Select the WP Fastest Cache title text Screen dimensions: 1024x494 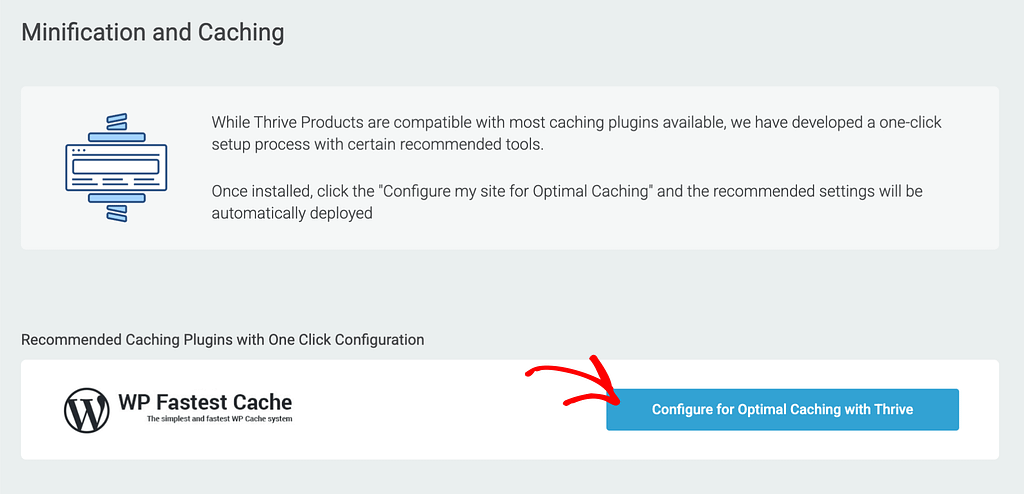tap(205, 401)
